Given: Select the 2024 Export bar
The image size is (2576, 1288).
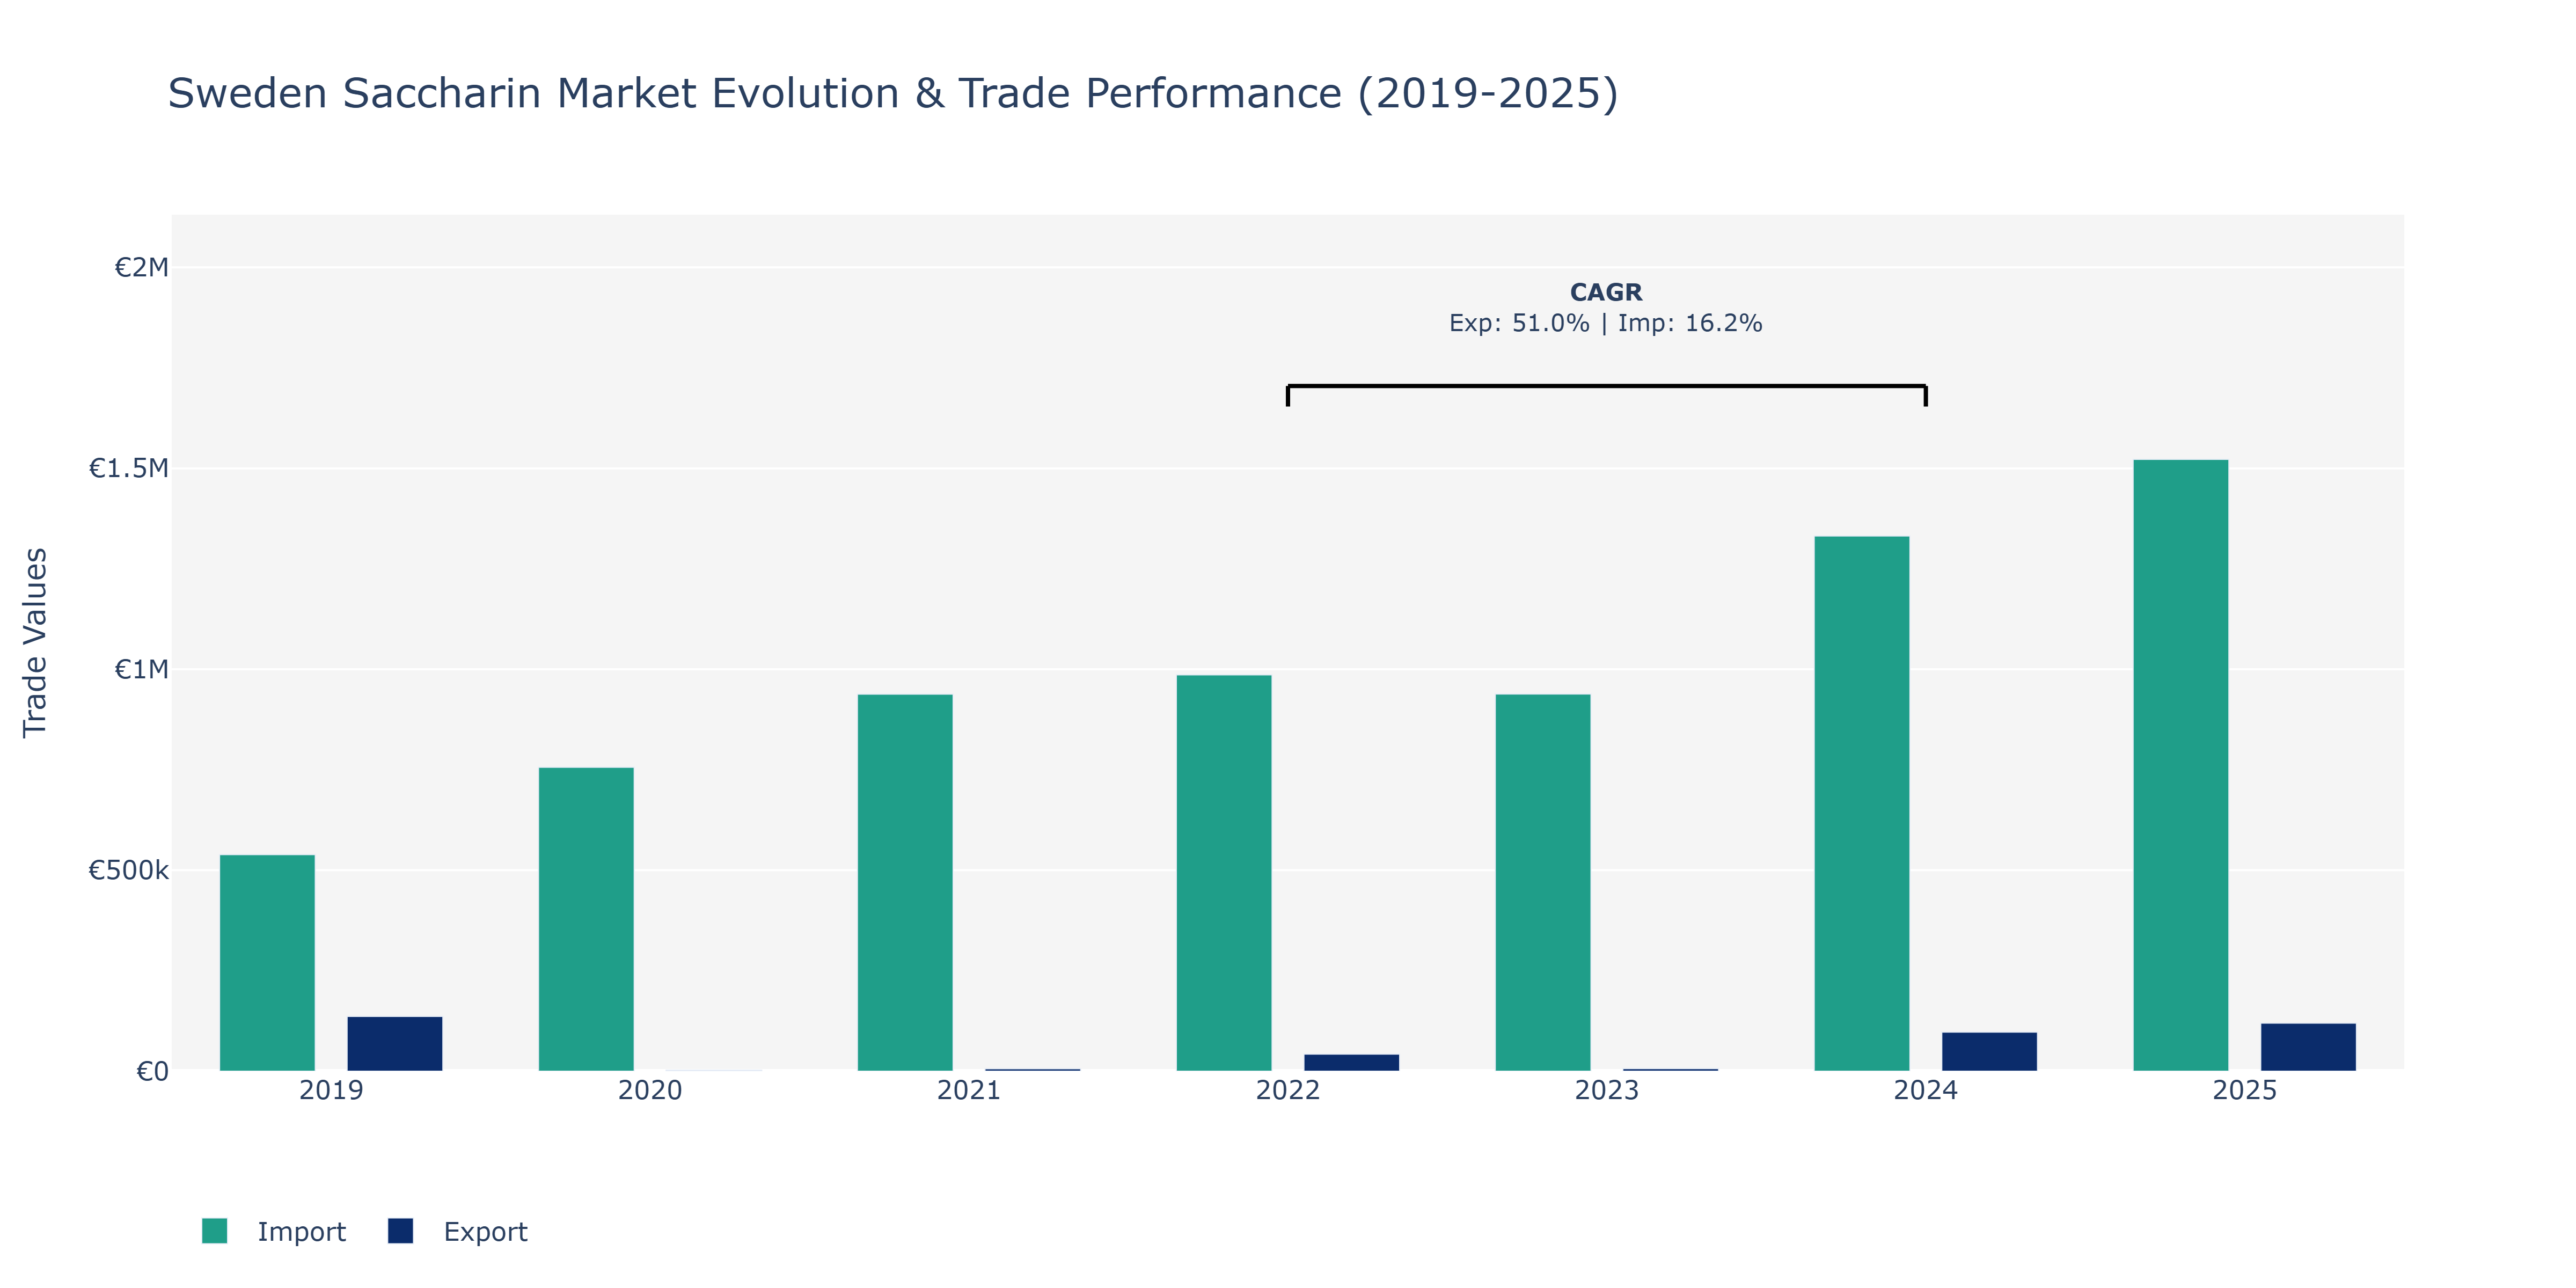Looking at the screenshot, I should (x=1990, y=1052).
